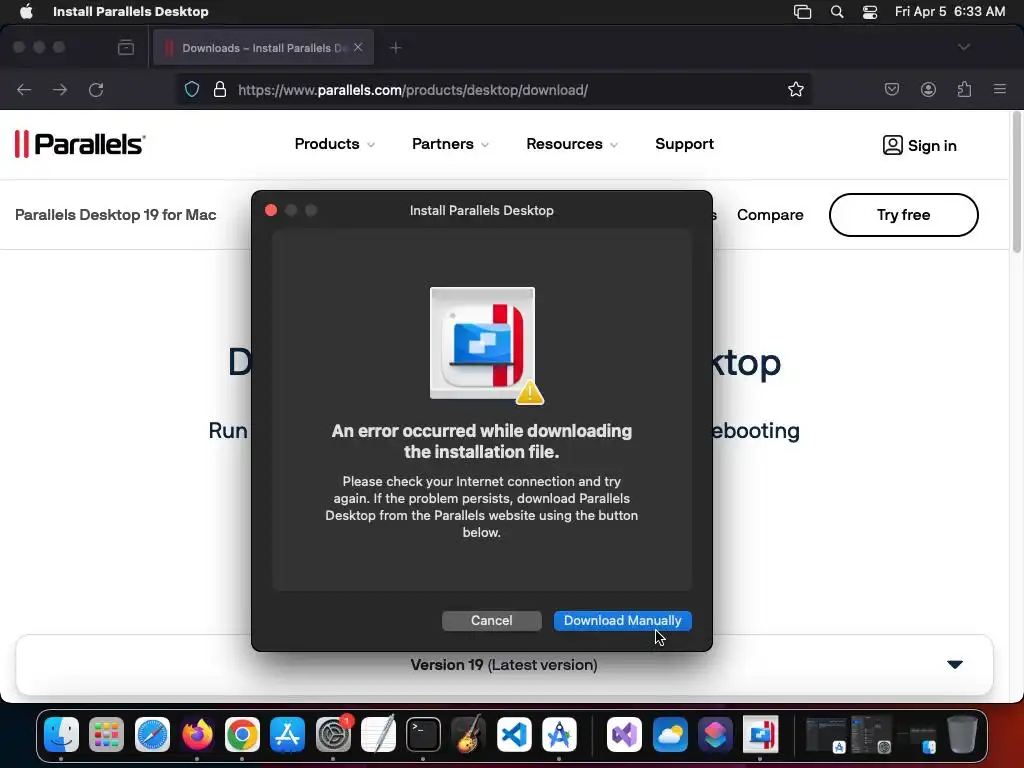The height and width of the screenshot is (768, 1024).
Task: Click Sign in on Parallels site
Action: (x=920, y=145)
